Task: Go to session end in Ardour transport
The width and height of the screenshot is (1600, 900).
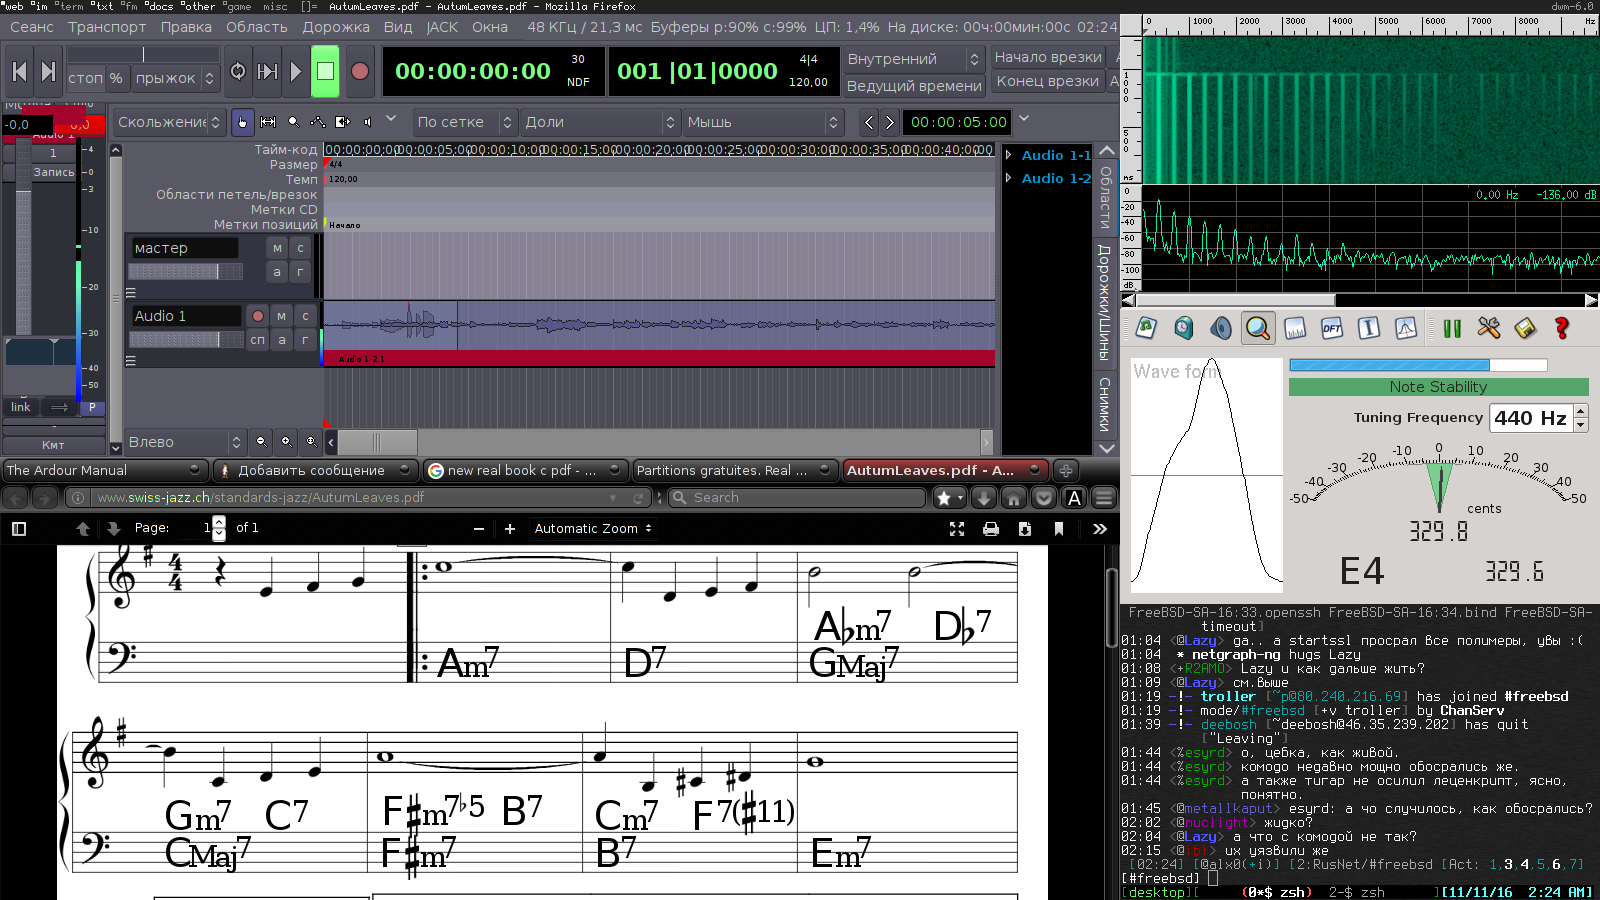Action: tap(48, 71)
